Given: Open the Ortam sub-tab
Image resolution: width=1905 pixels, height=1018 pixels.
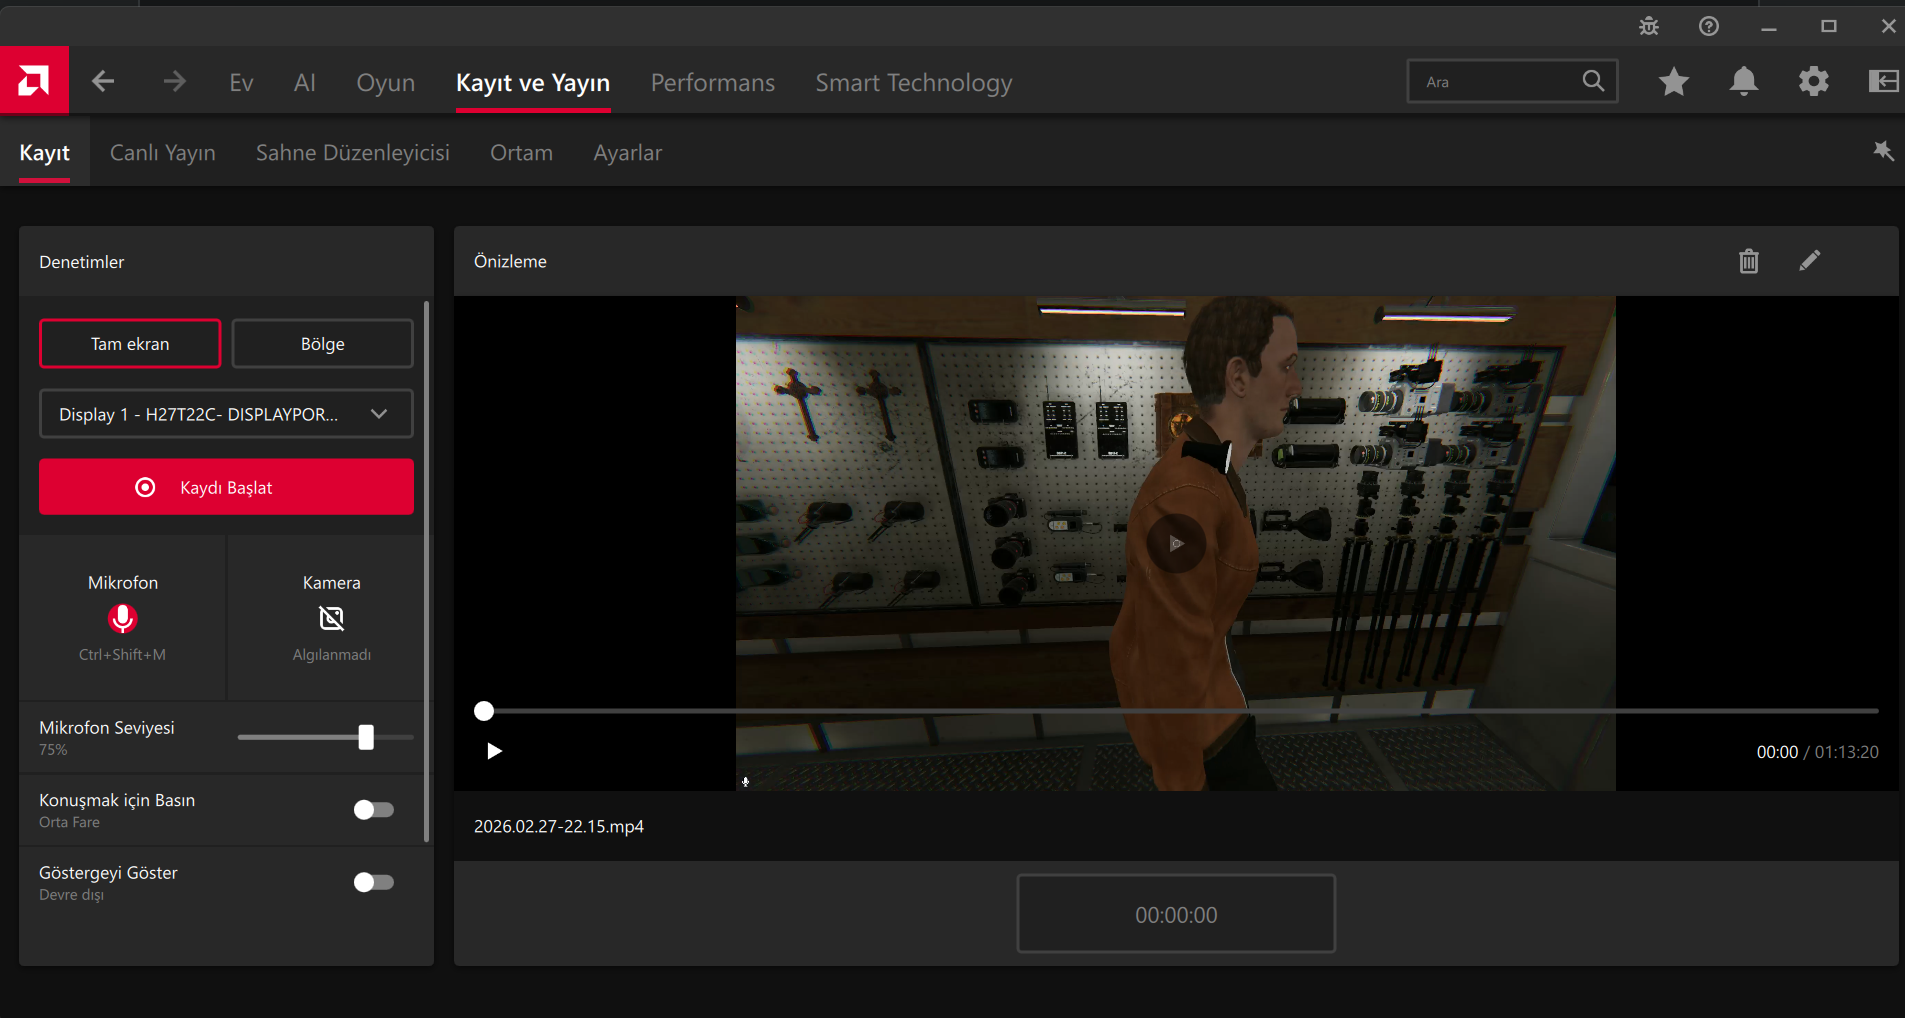Looking at the screenshot, I should point(521,152).
